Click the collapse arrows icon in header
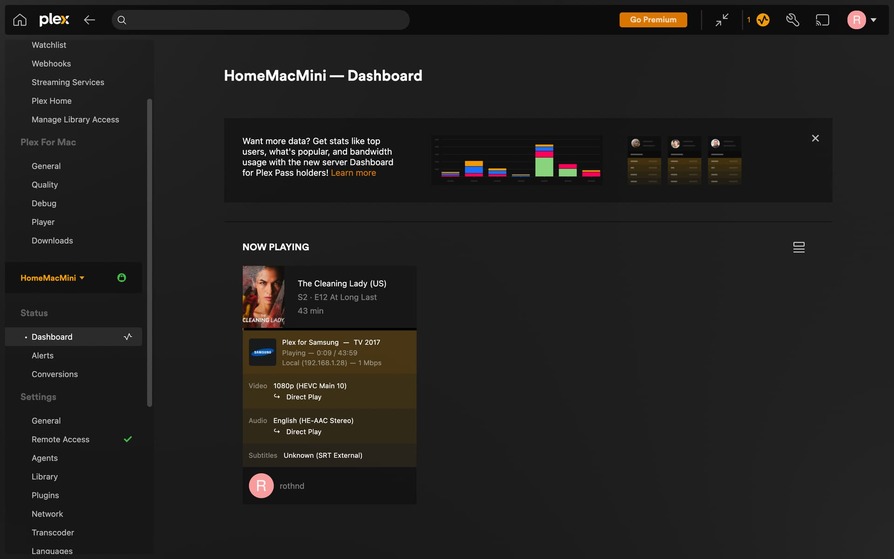Viewport: 894px width, 559px height. coord(722,20)
